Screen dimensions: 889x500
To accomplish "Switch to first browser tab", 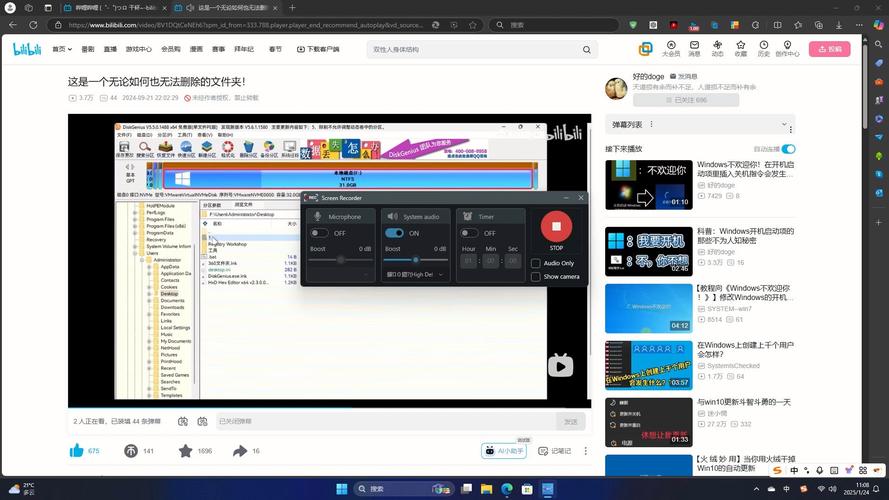I will point(113,8).
